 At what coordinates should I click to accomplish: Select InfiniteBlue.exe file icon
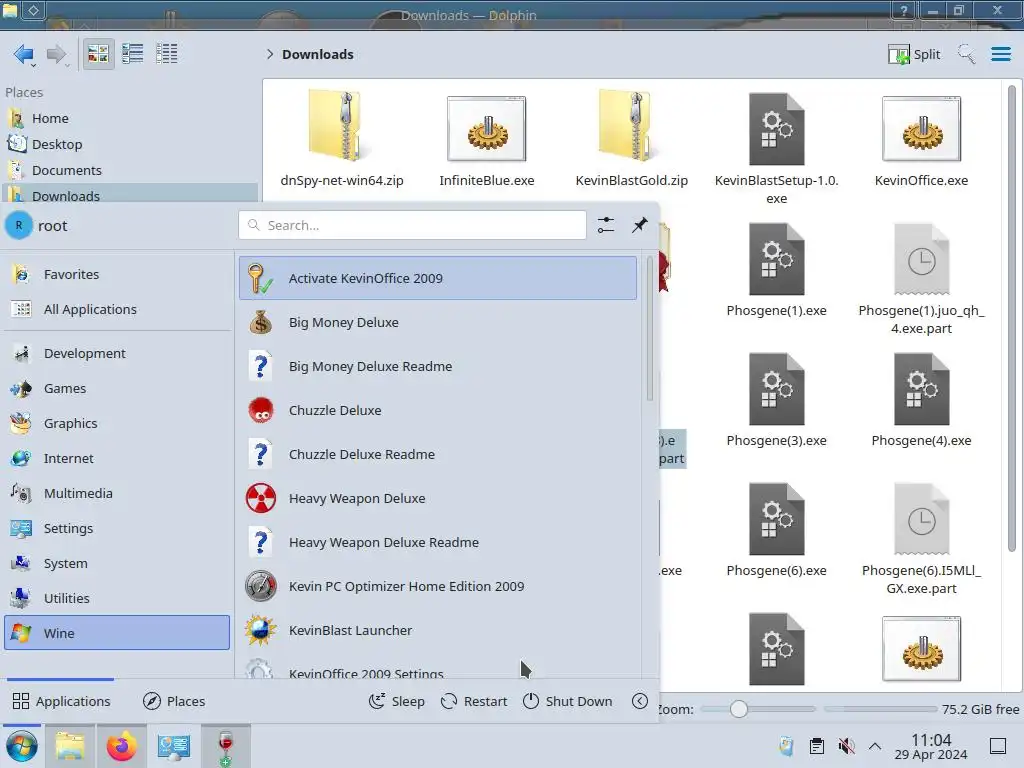487,129
